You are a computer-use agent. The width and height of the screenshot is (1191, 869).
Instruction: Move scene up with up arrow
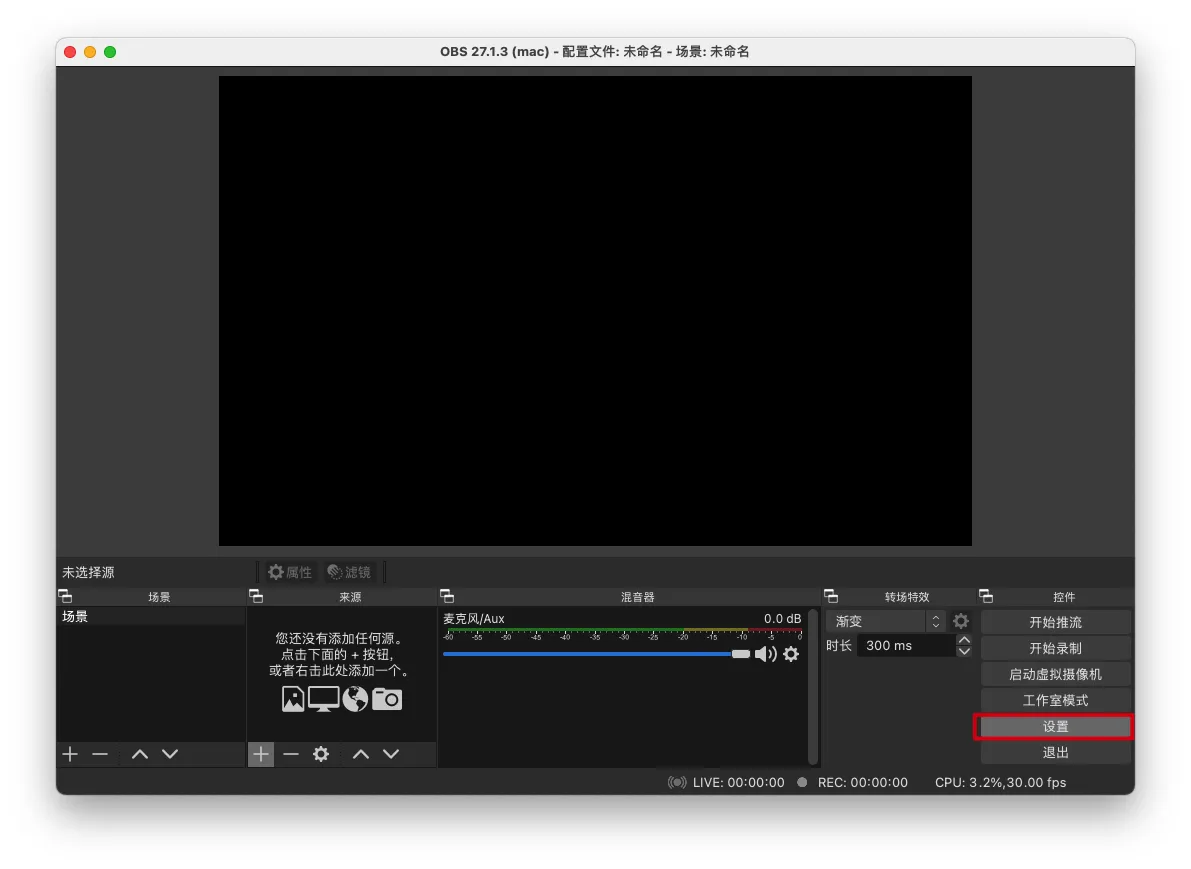(140, 754)
